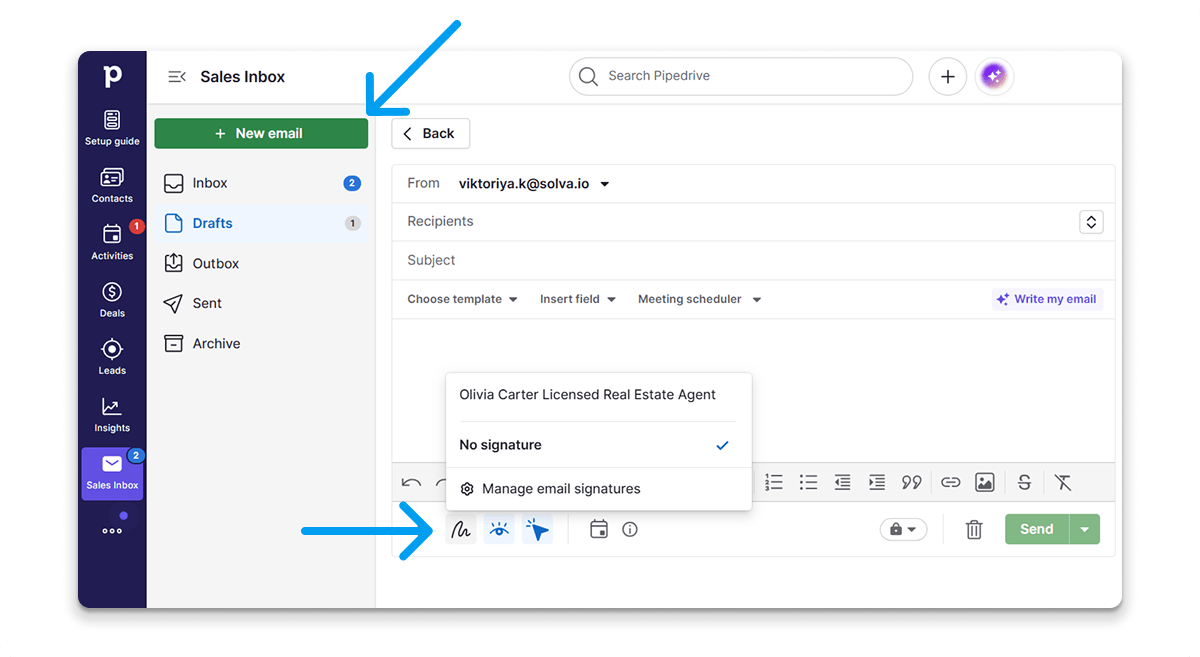Insert a block quote

pyautogui.click(x=911, y=483)
